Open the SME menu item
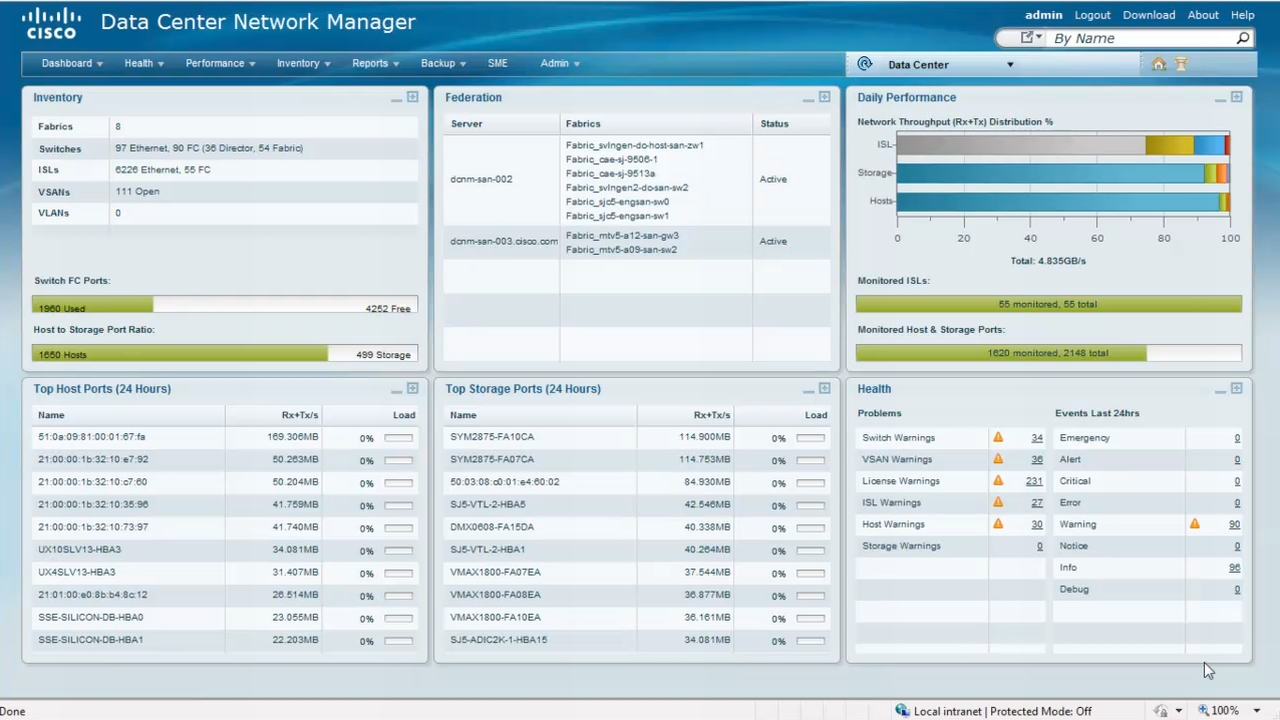 [497, 63]
